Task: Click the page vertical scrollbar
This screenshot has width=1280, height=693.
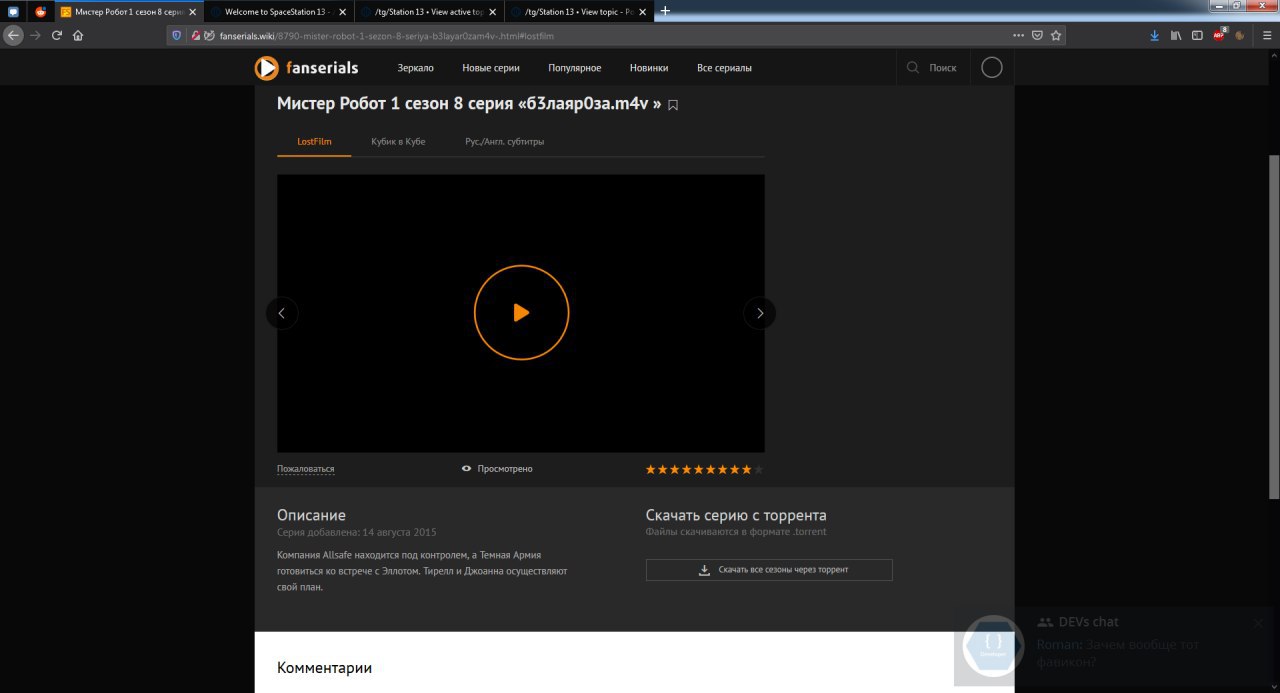Action: [x=1273, y=325]
